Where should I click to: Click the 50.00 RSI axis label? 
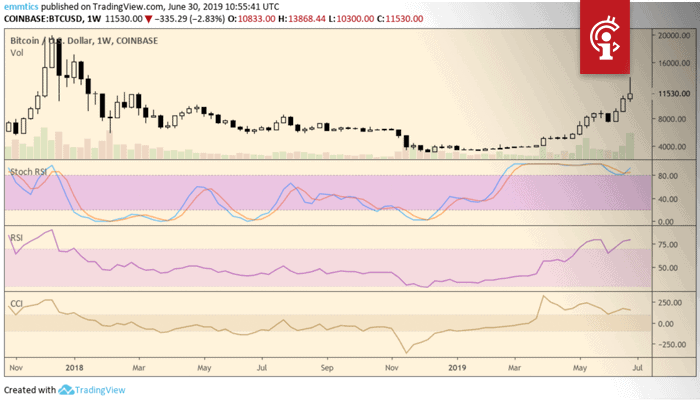(667, 268)
